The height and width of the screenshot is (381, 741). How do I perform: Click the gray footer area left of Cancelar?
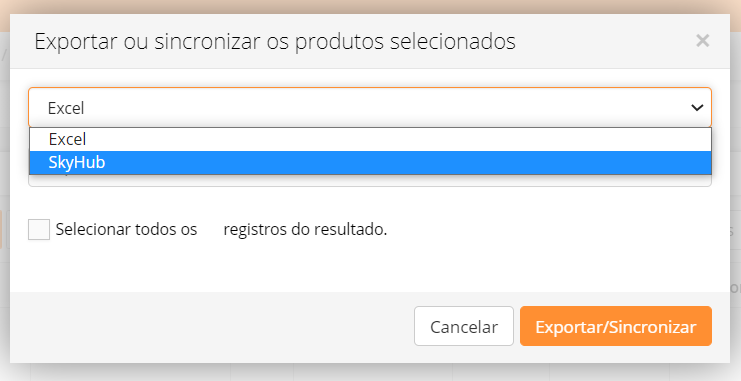point(212,326)
